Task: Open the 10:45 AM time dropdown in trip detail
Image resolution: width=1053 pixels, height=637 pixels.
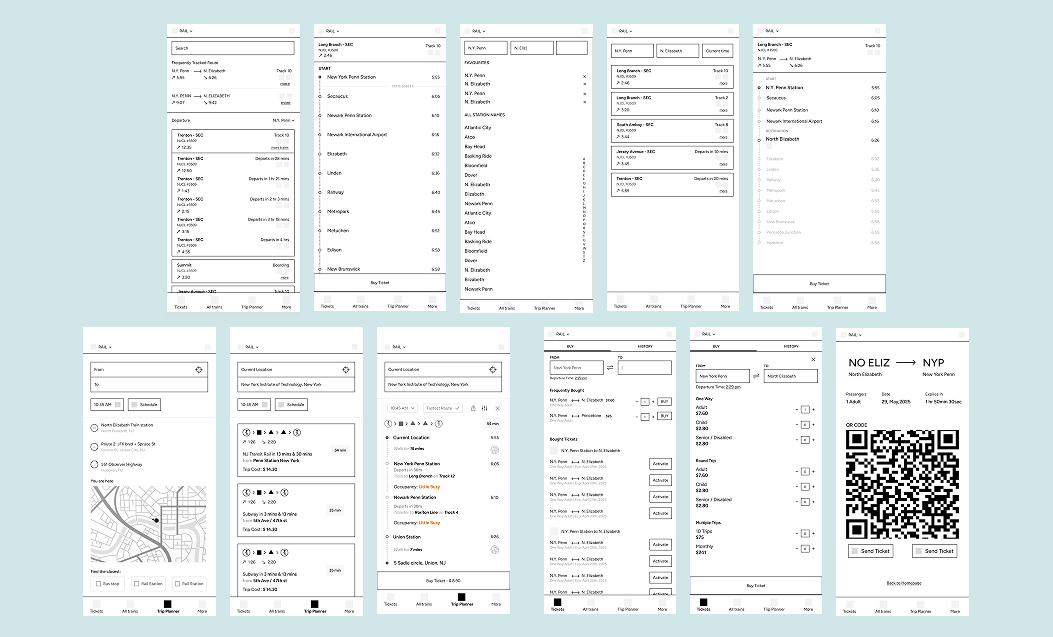Action: (x=402, y=408)
